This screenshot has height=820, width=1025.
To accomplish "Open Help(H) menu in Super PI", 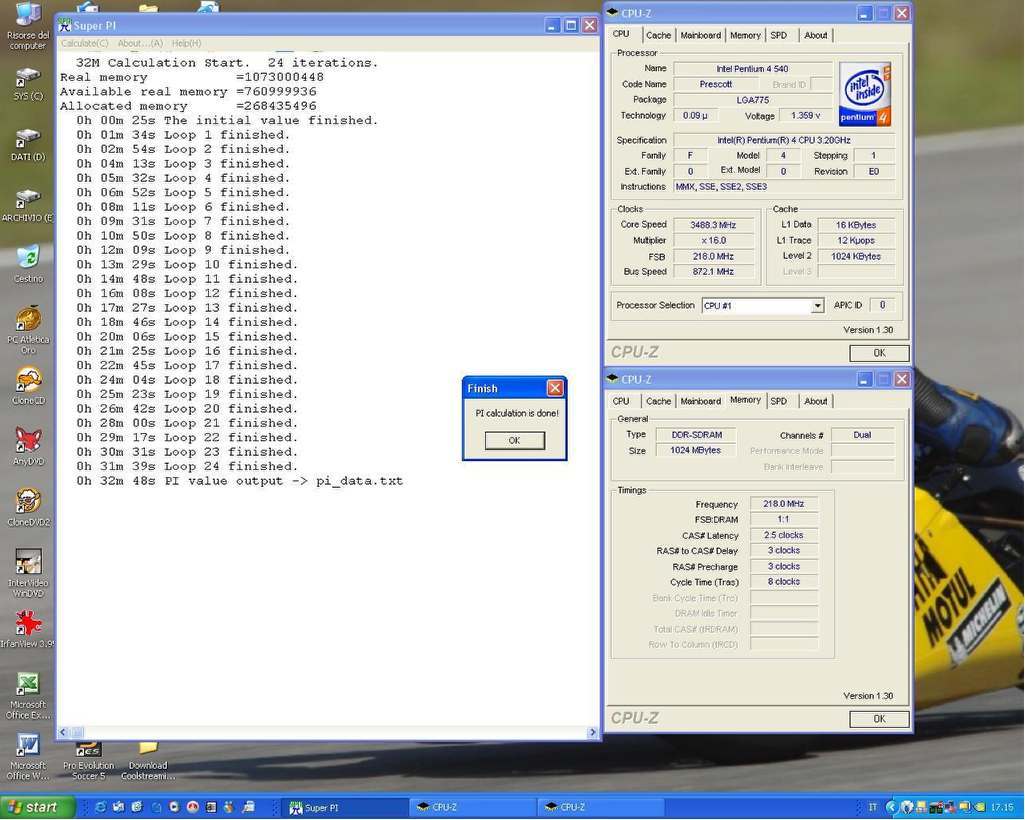I will [x=186, y=43].
